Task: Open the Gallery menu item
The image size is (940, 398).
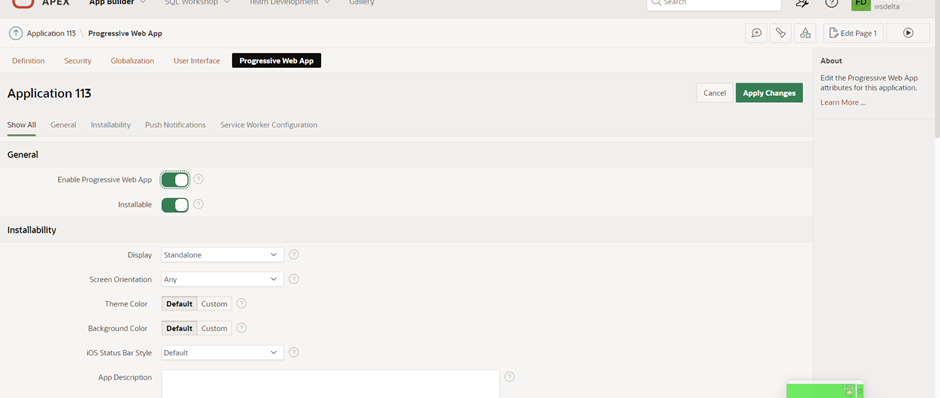Action: (x=361, y=3)
